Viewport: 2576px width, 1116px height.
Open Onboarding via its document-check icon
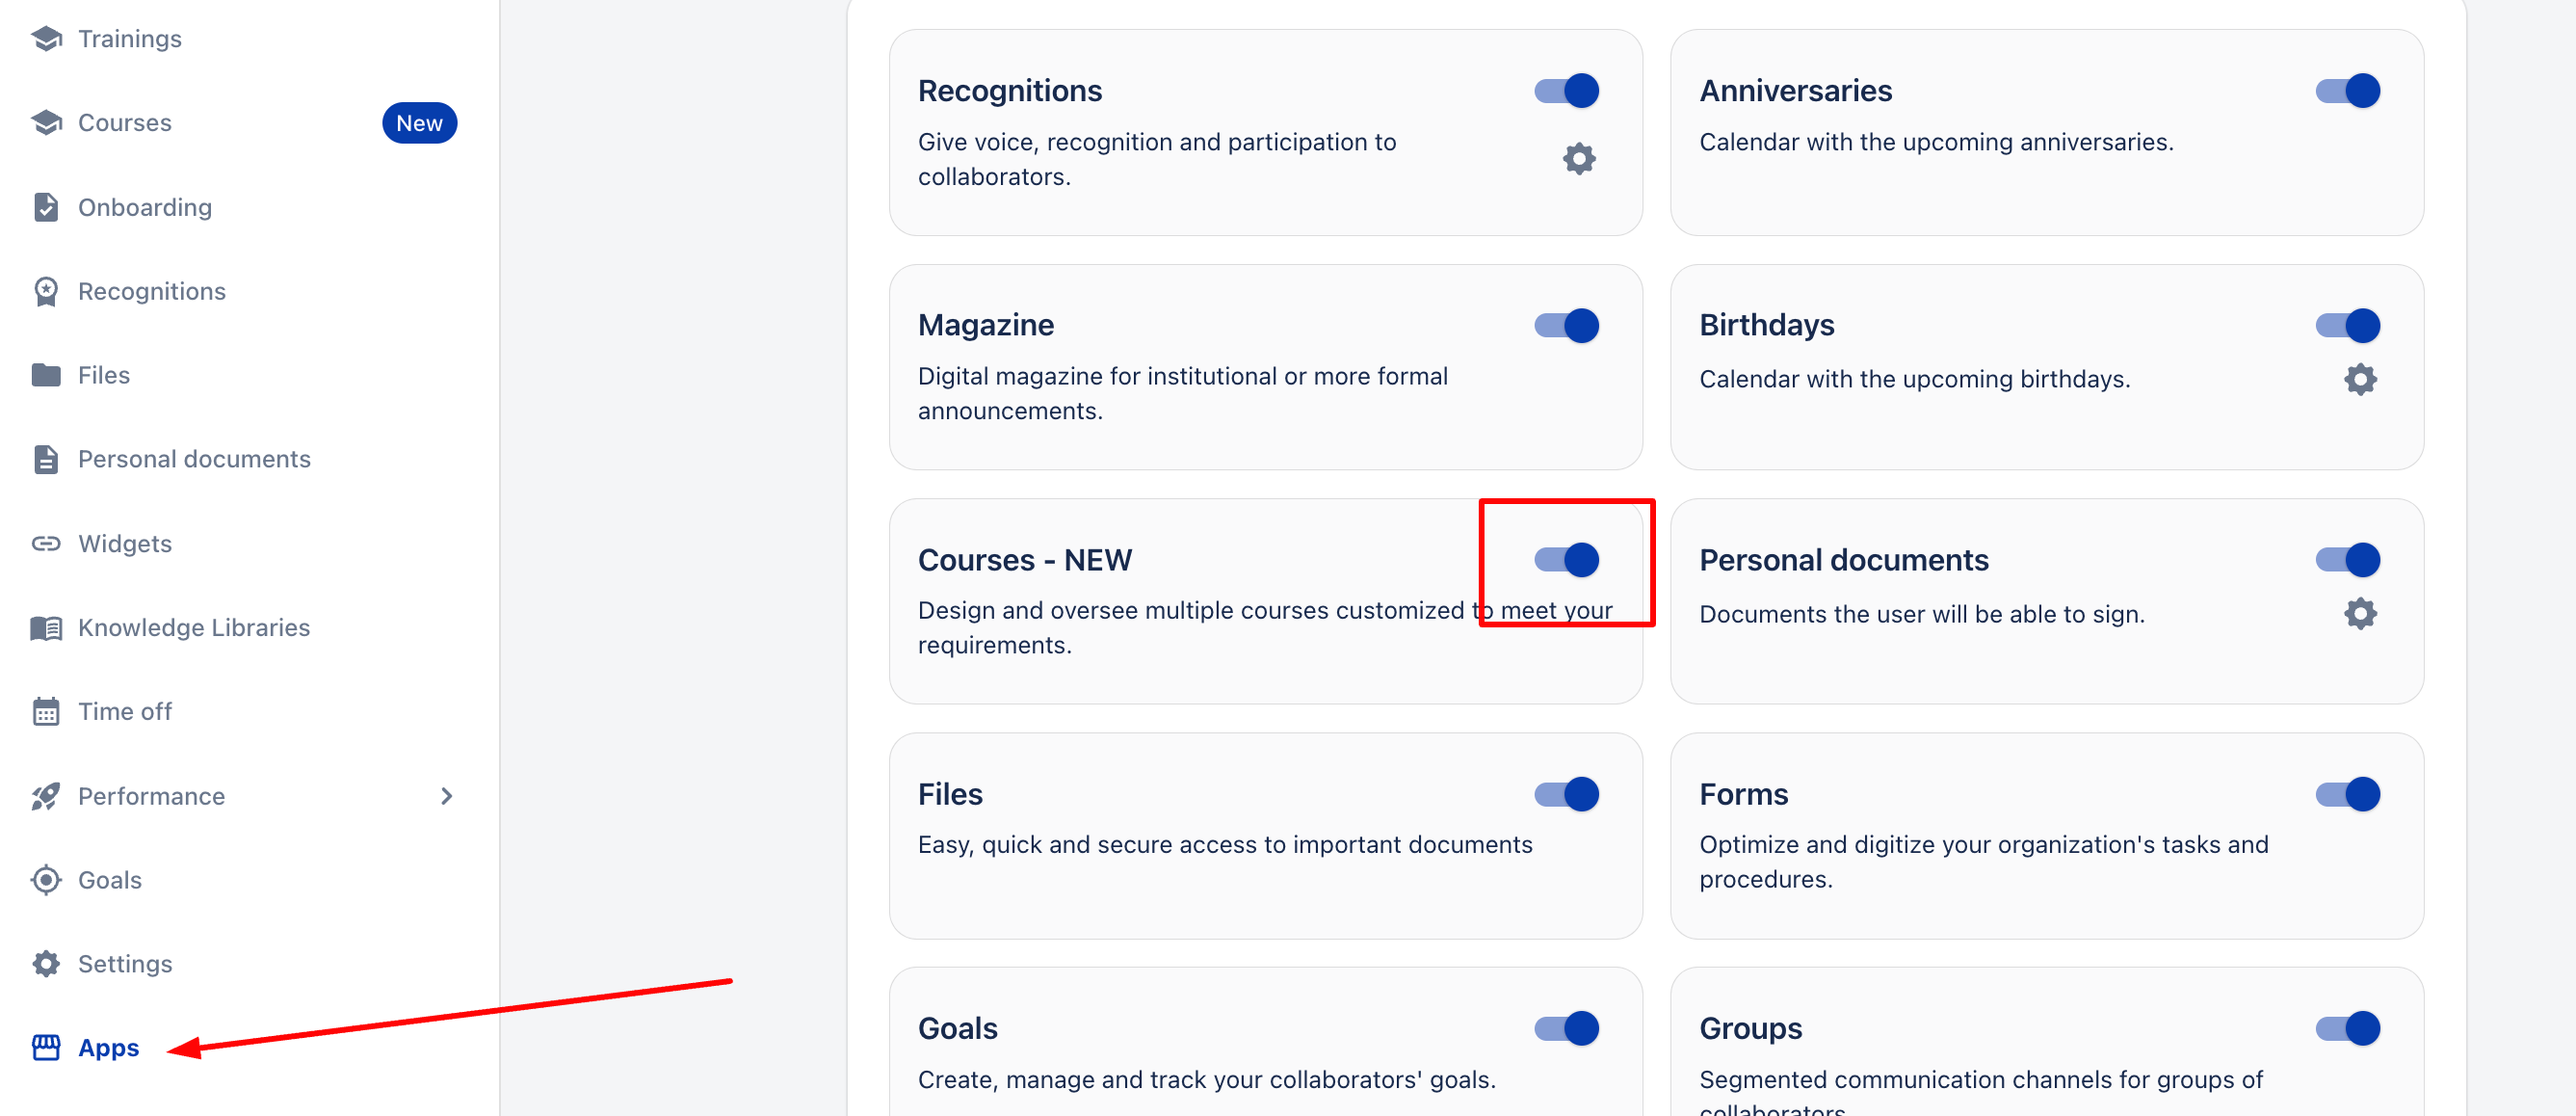46,207
